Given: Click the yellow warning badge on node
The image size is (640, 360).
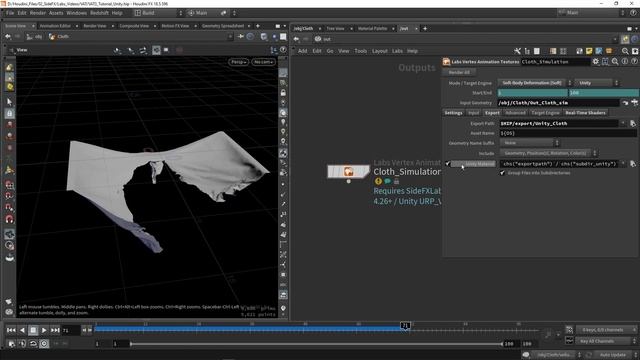Looking at the screenshot, I should click(378, 181).
